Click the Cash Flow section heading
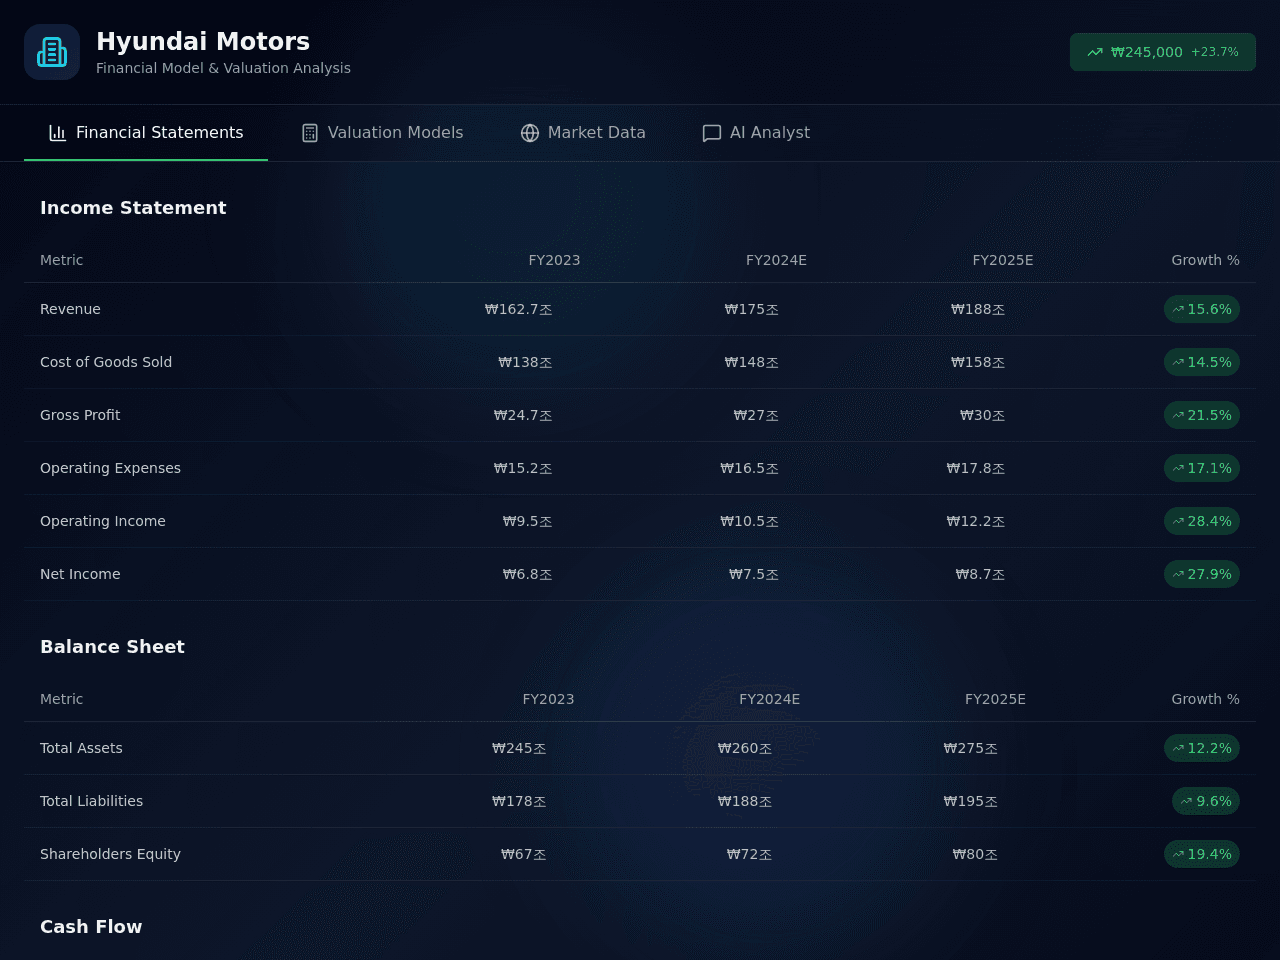This screenshot has height=960, width=1280. [91, 927]
